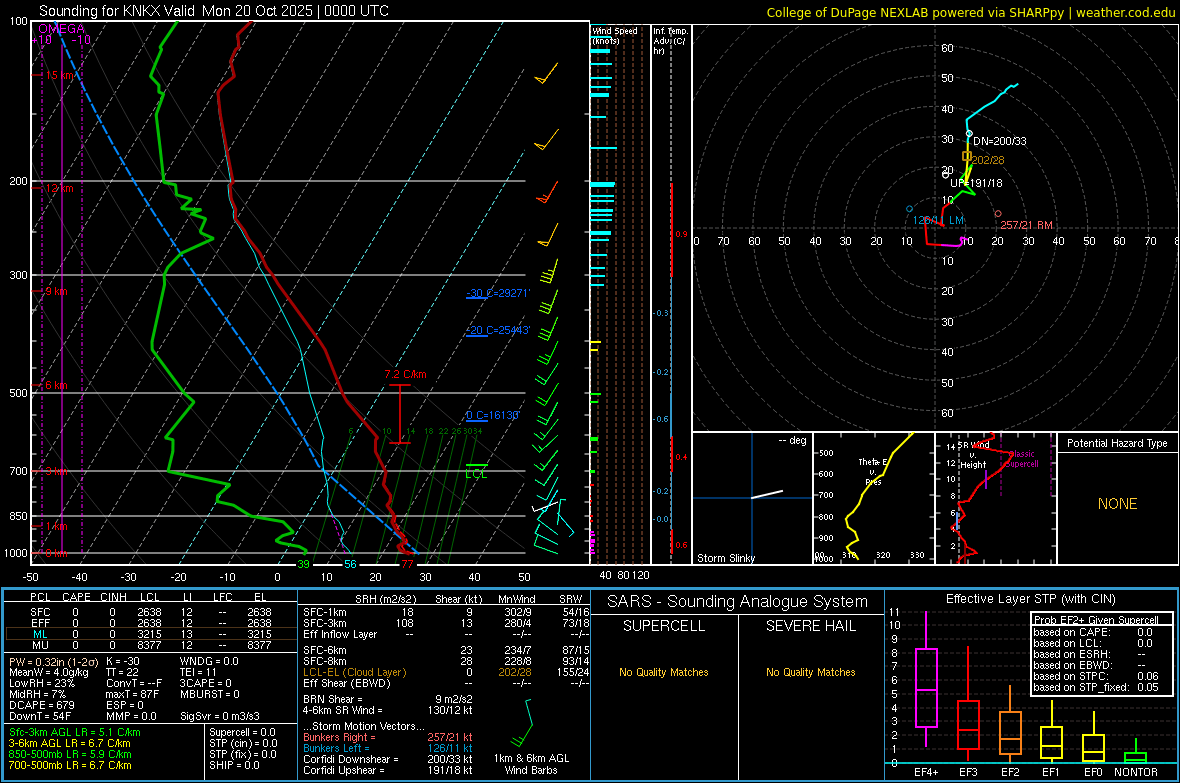Click the orange 202/28 hodograph label

point(987,160)
